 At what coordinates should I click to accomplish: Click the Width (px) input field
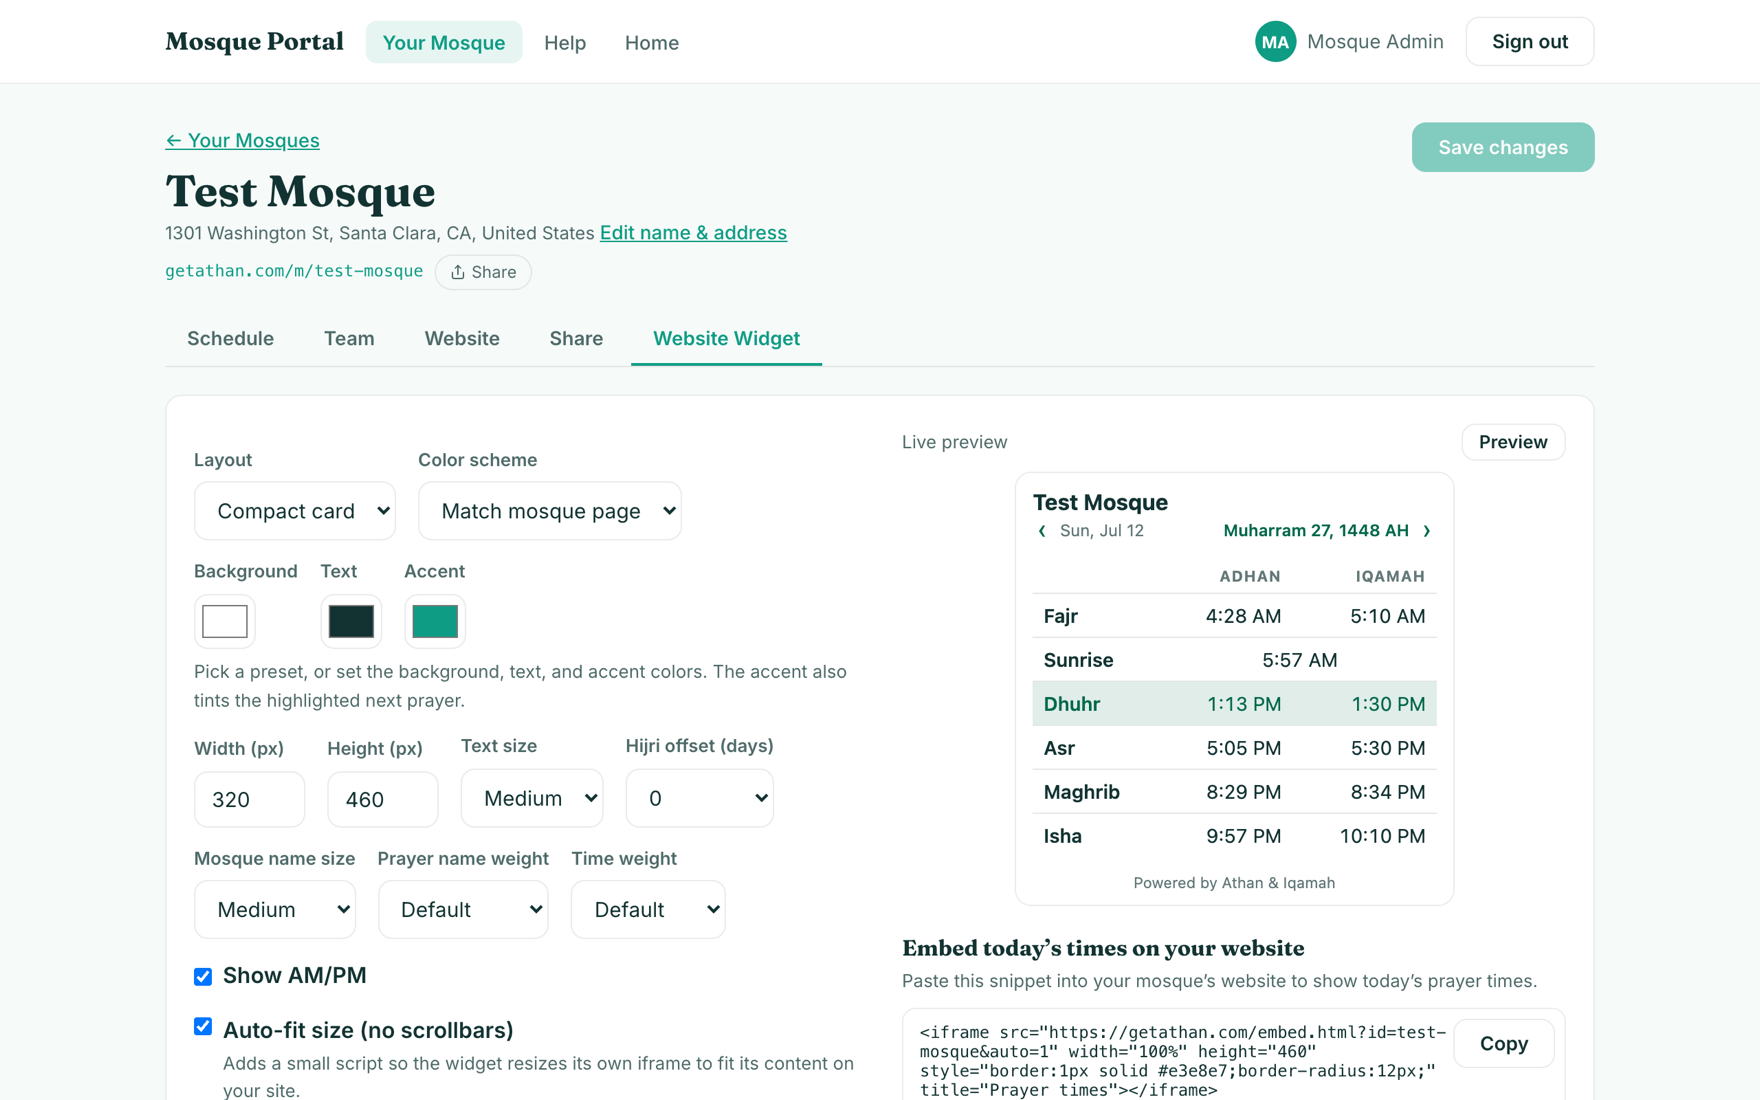pos(250,799)
